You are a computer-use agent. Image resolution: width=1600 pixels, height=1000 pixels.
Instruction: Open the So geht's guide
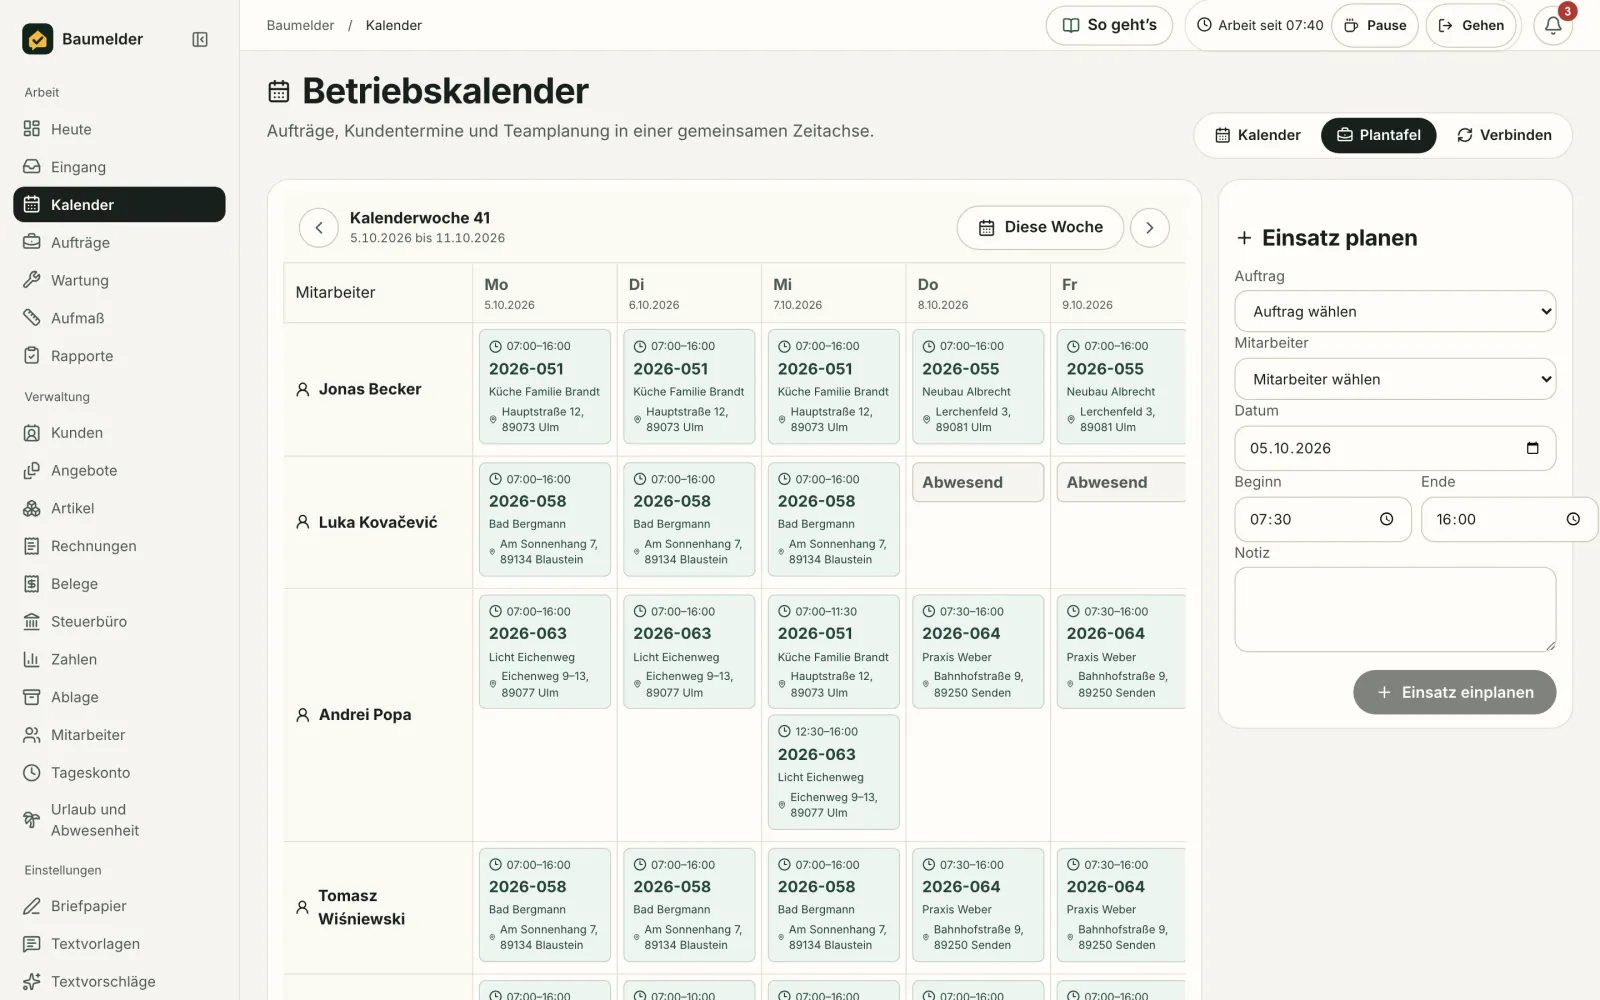(1109, 25)
